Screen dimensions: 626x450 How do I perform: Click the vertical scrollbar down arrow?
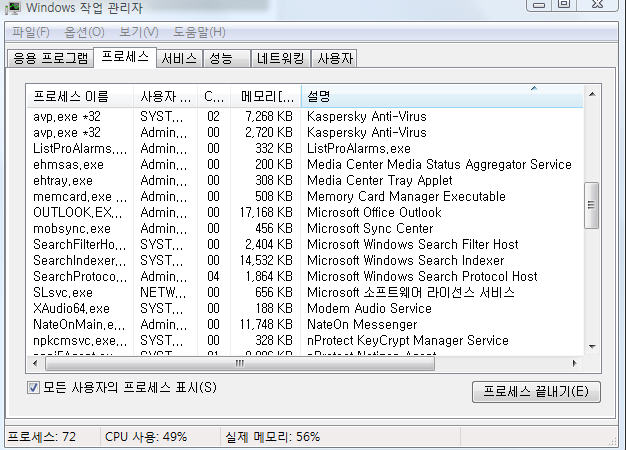tap(592, 347)
